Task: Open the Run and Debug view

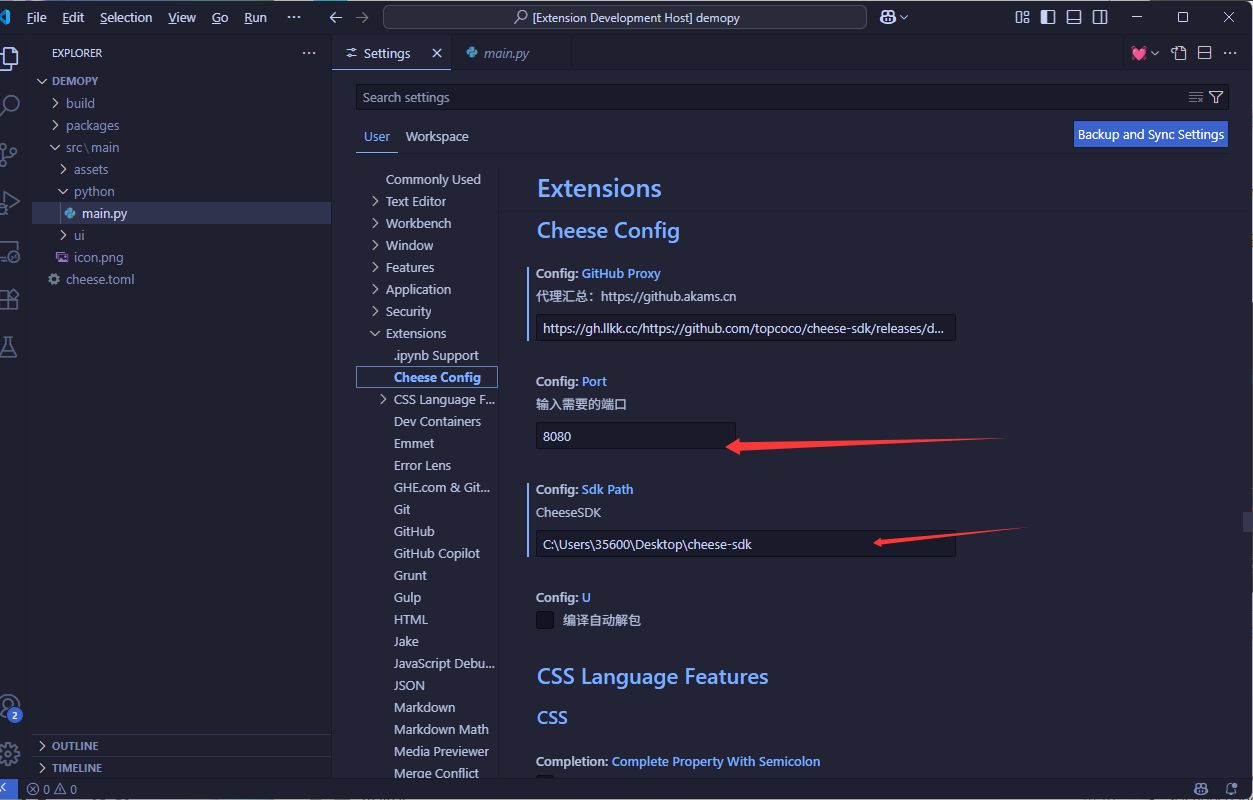Action: pos(9,202)
